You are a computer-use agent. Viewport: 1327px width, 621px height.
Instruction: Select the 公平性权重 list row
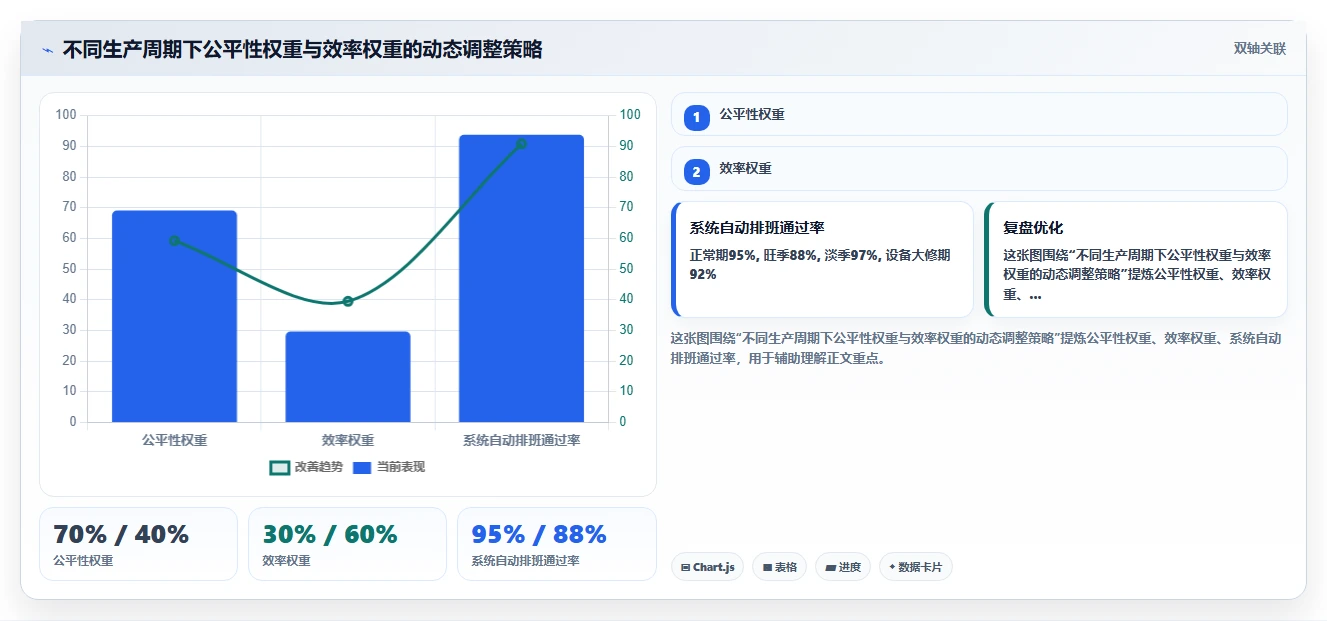(x=979, y=114)
